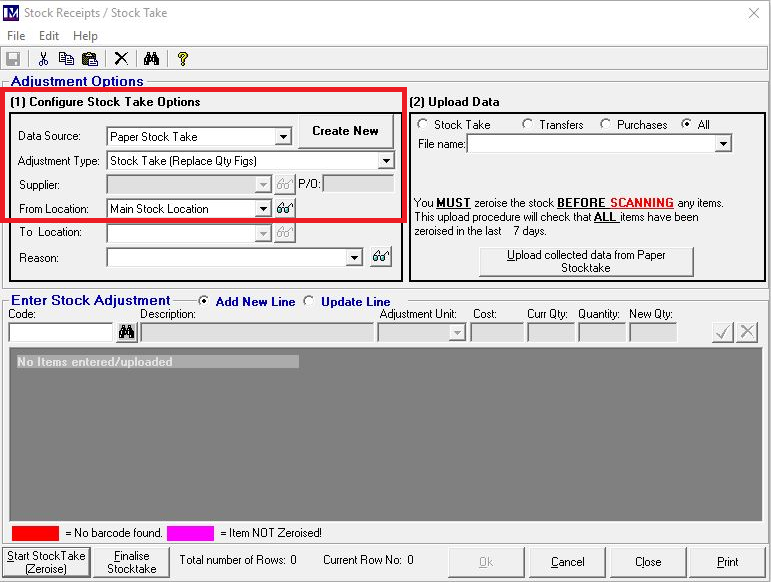771x582 pixels.
Task: Open the Help menu
Action: click(85, 36)
